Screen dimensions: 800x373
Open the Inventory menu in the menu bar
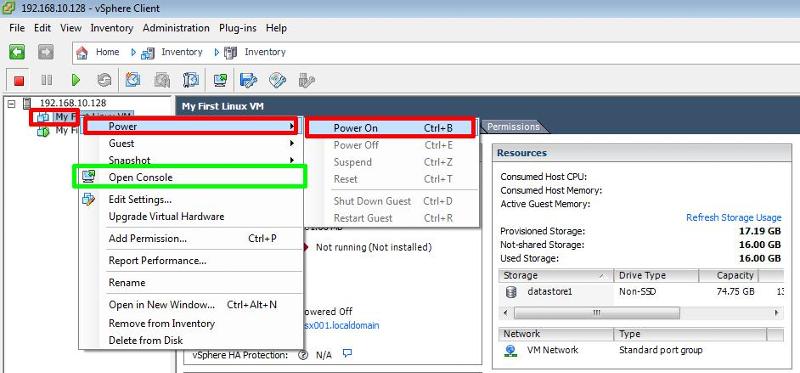[112, 28]
